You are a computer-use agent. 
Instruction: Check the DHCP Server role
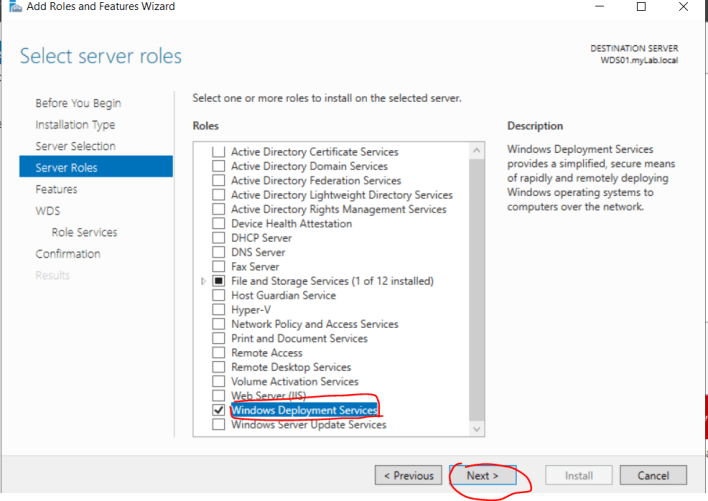pyautogui.click(x=219, y=238)
